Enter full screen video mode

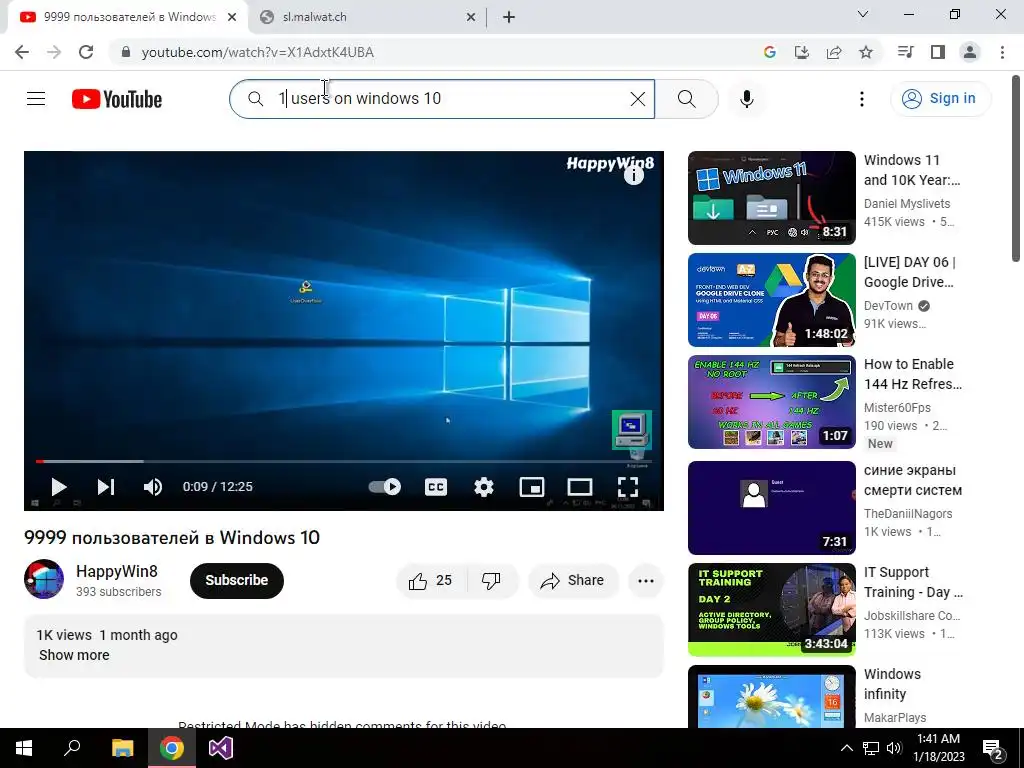tap(628, 487)
